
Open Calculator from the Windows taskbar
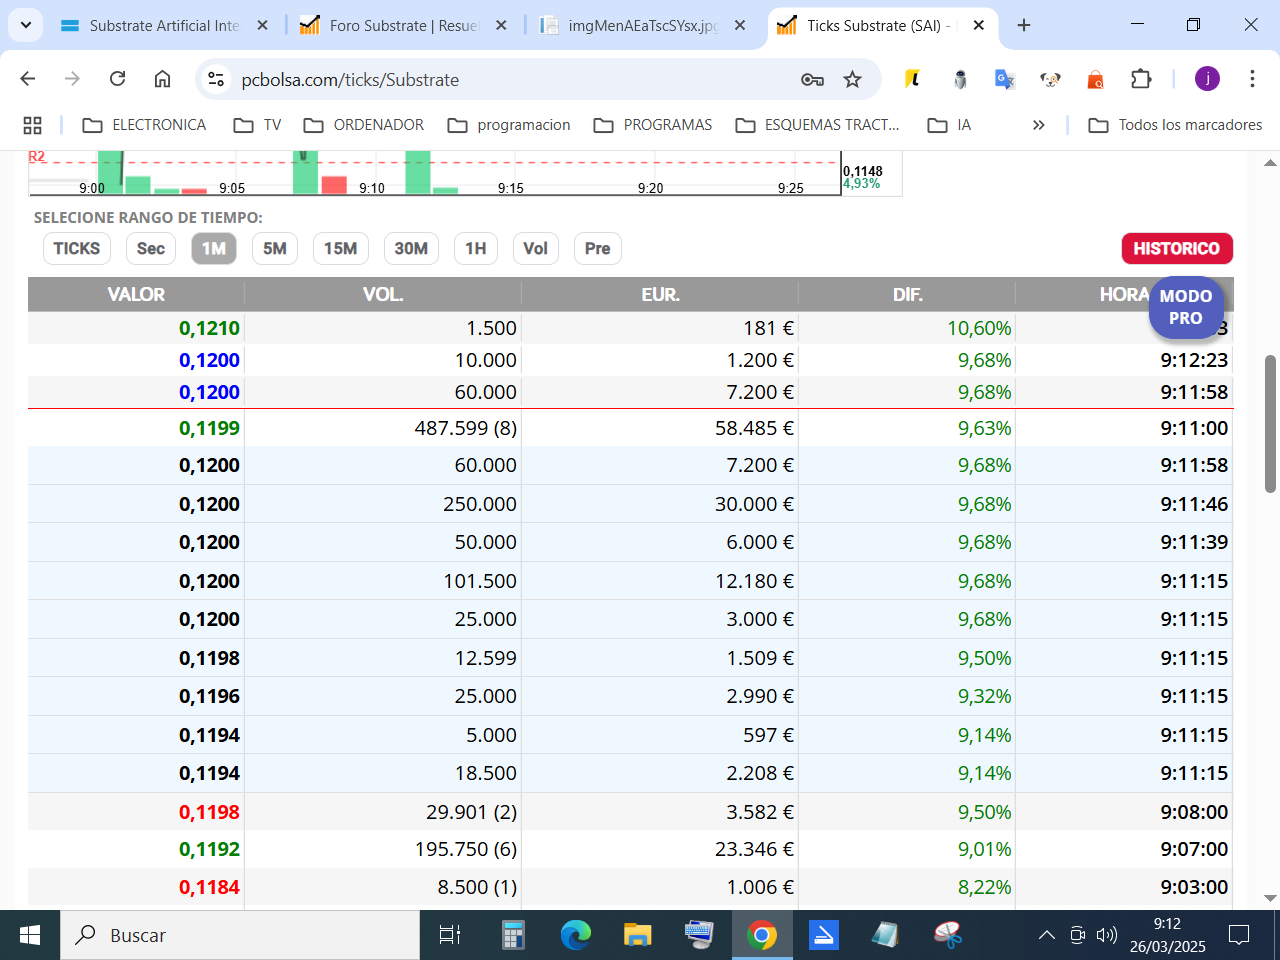[x=513, y=935]
